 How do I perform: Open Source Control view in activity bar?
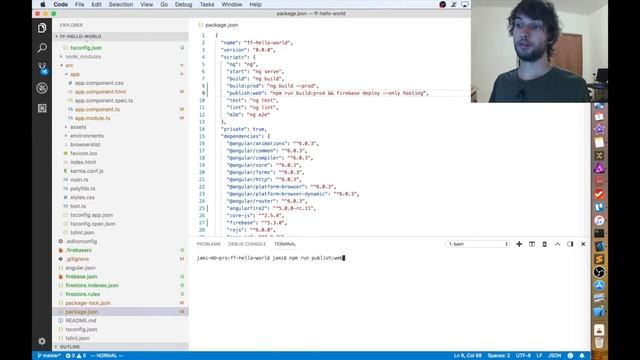pyautogui.click(x=42, y=68)
